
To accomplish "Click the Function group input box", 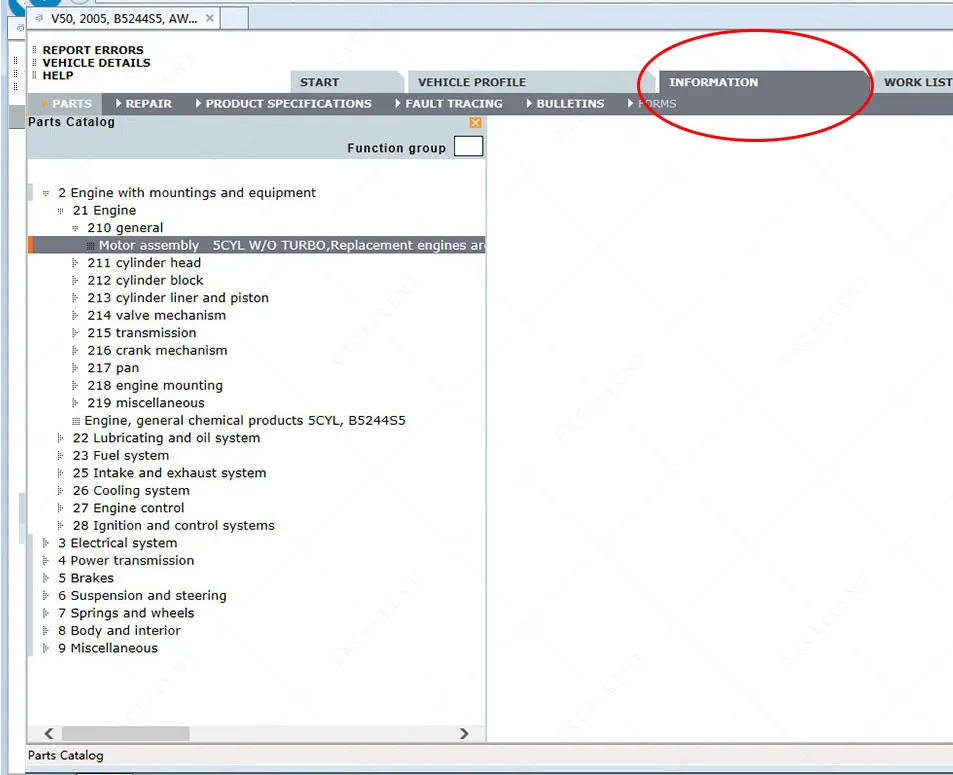I will [x=469, y=146].
